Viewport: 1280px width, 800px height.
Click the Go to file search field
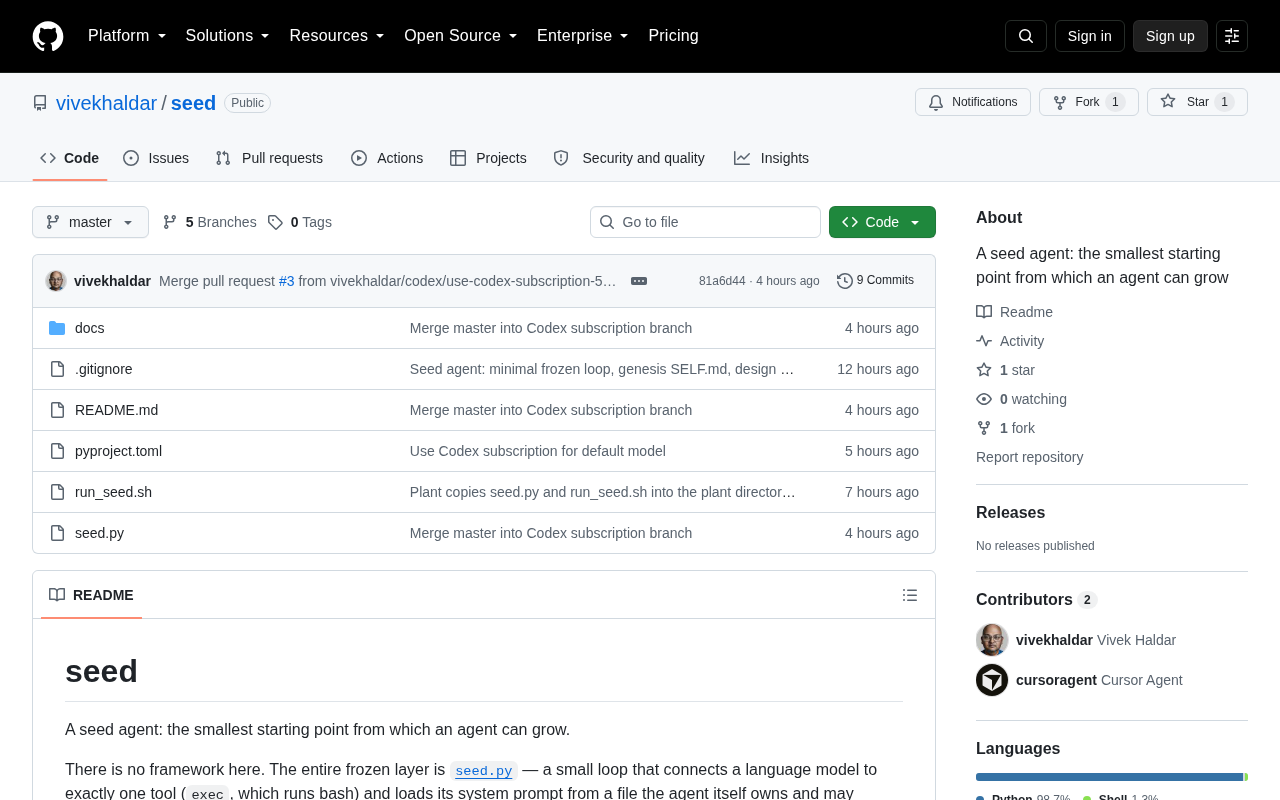click(x=705, y=222)
